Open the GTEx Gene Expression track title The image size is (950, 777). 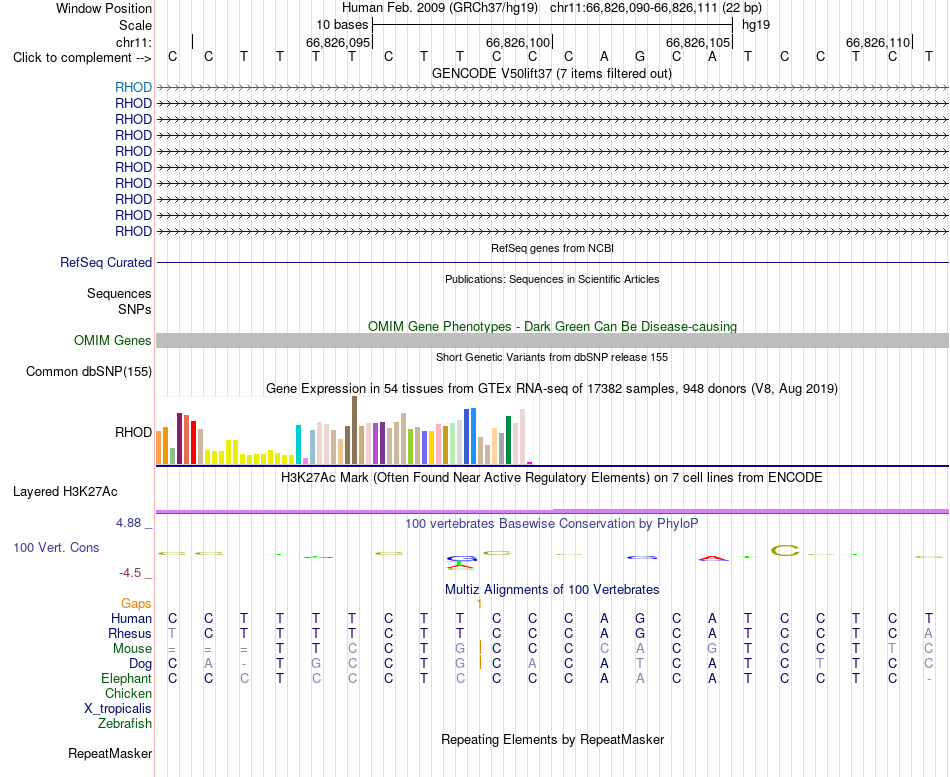552,388
